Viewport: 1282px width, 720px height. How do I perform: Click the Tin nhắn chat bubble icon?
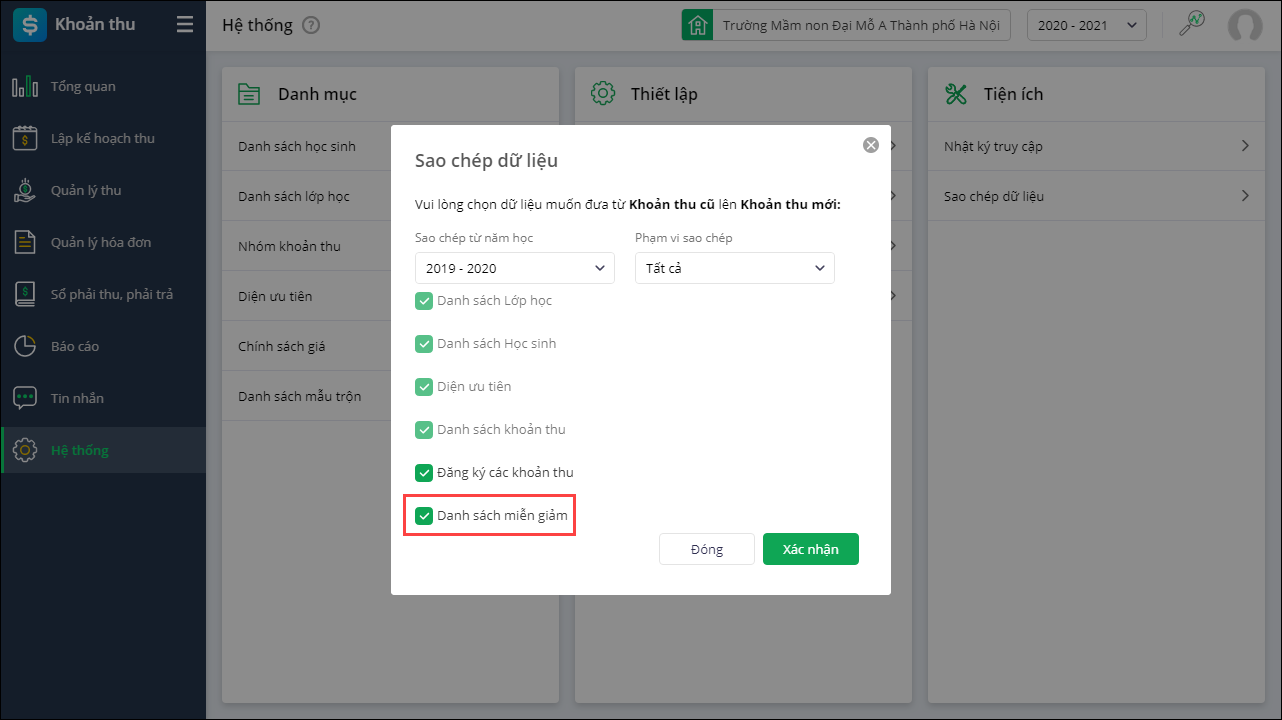pos(25,398)
